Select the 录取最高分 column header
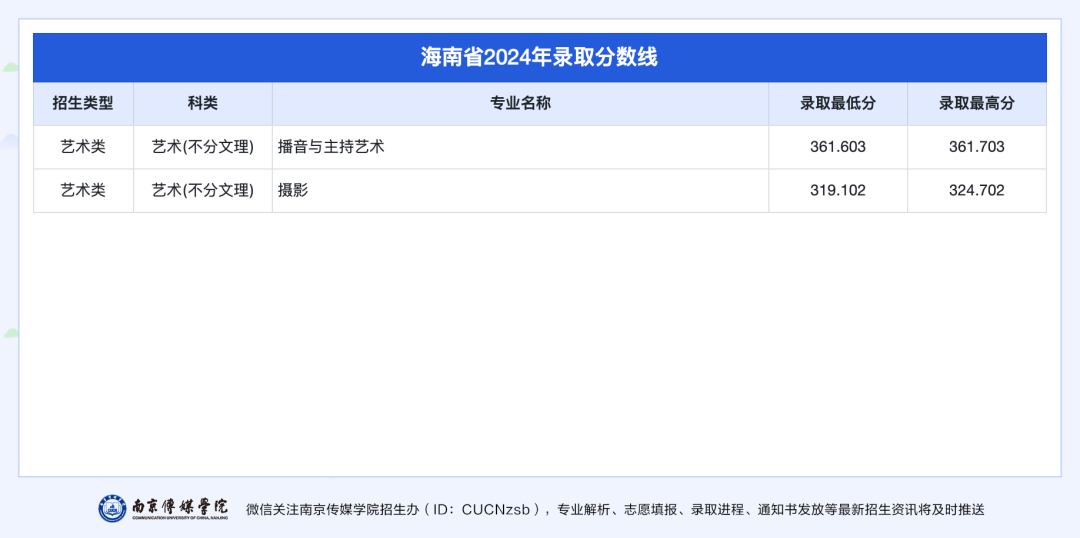 [977, 103]
